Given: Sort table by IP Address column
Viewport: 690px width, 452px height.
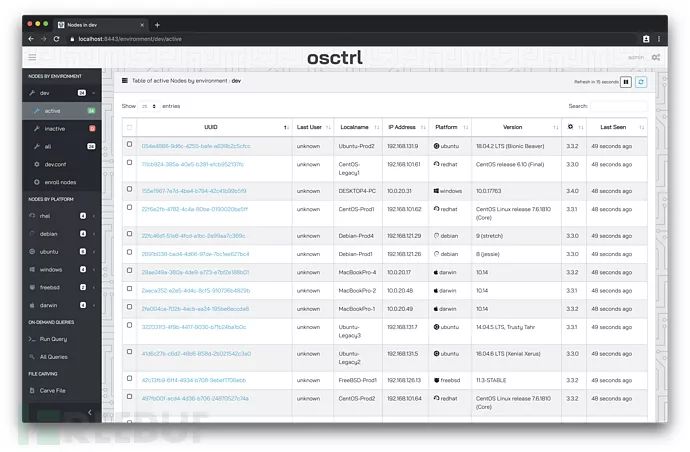Looking at the screenshot, I should coord(405,127).
